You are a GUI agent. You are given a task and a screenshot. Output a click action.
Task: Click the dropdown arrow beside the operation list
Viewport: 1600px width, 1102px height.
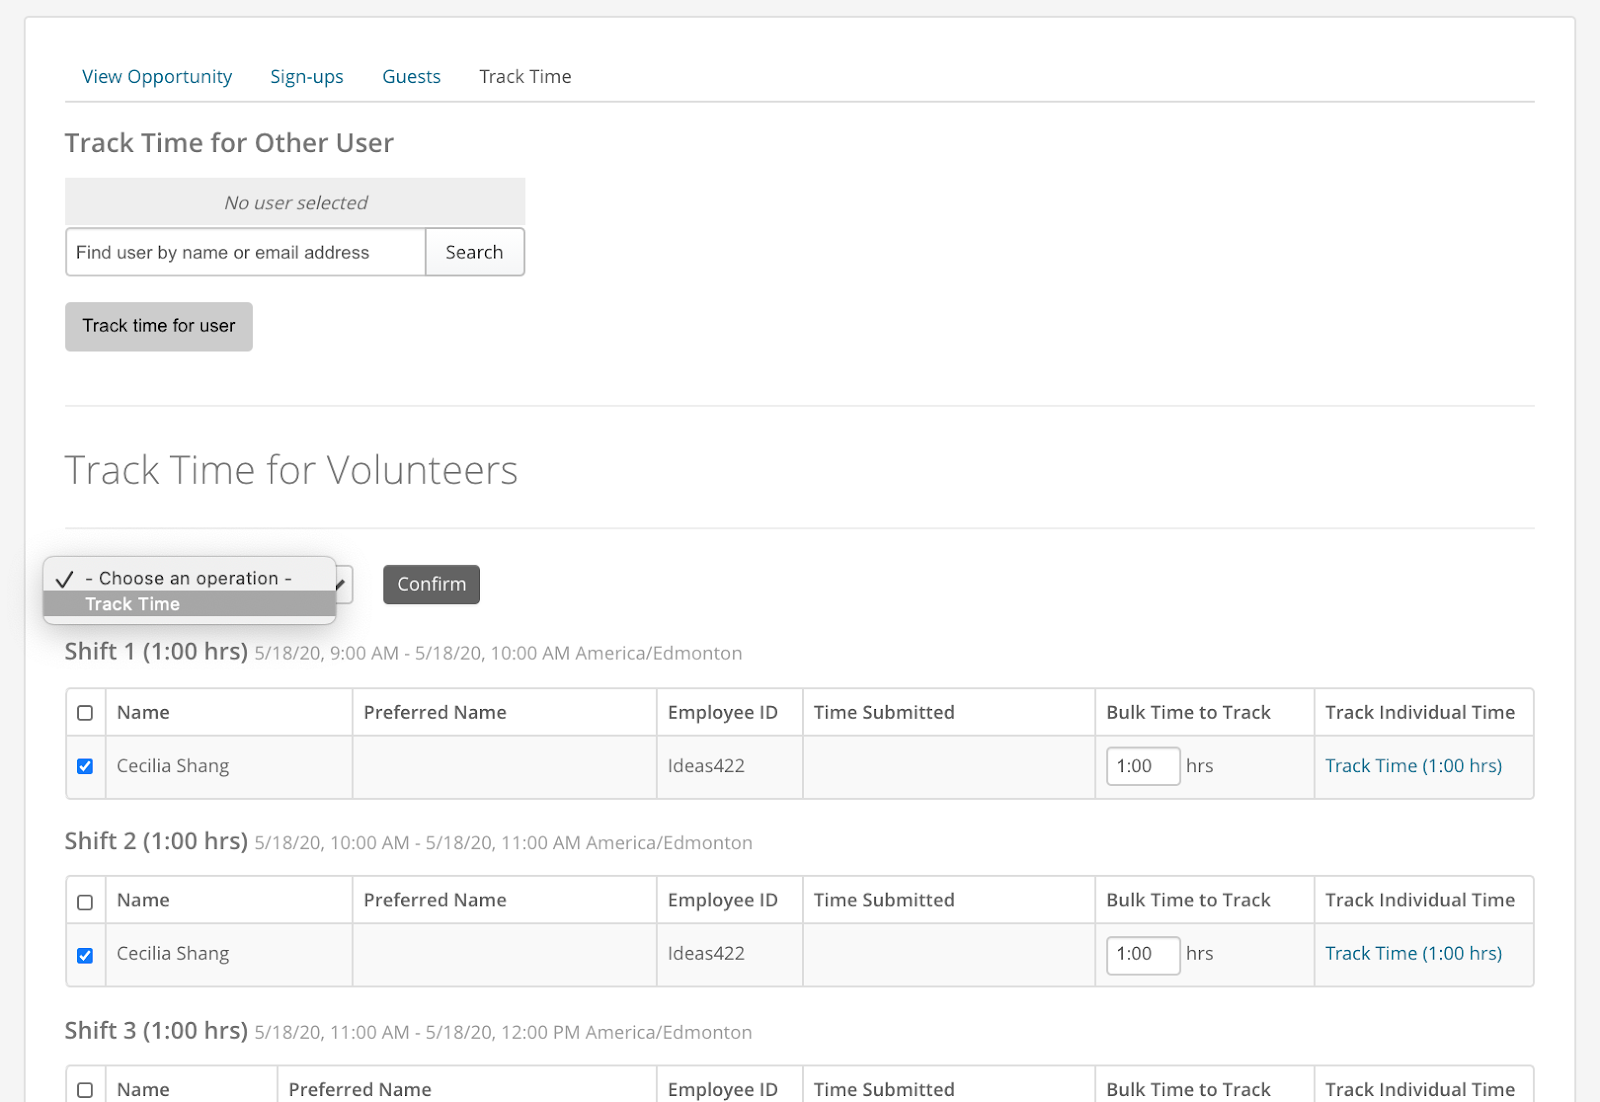pyautogui.click(x=343, y=584)
